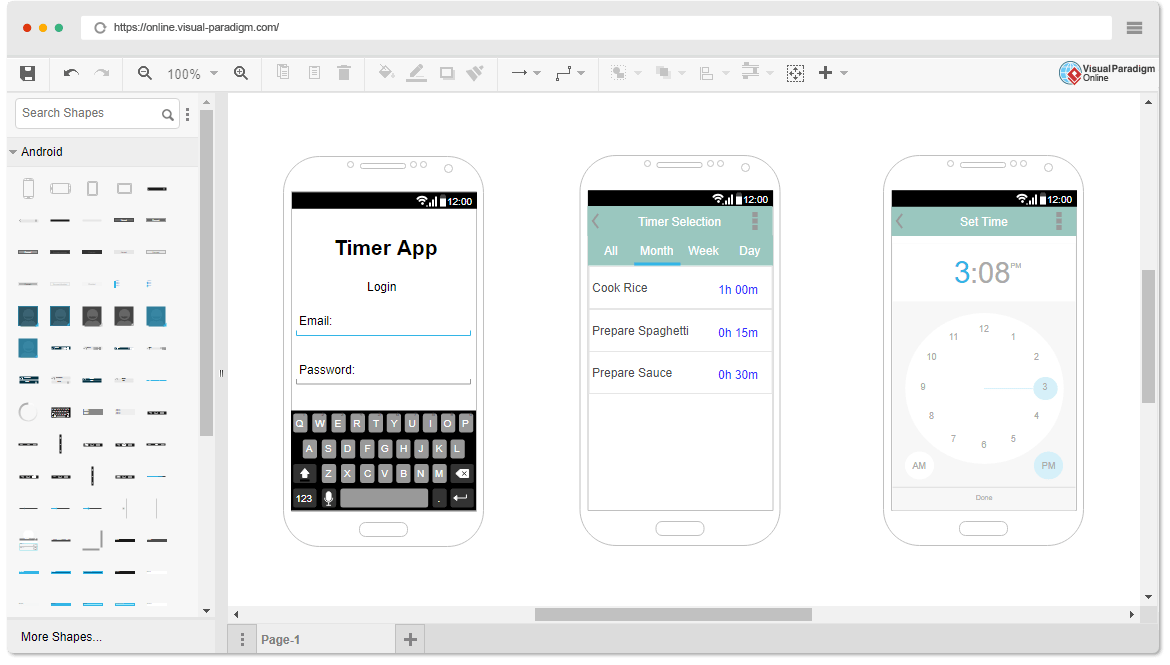Copy the selected element
The width and height of the screenshot is (1170, 665).
[x=283, y=72]
